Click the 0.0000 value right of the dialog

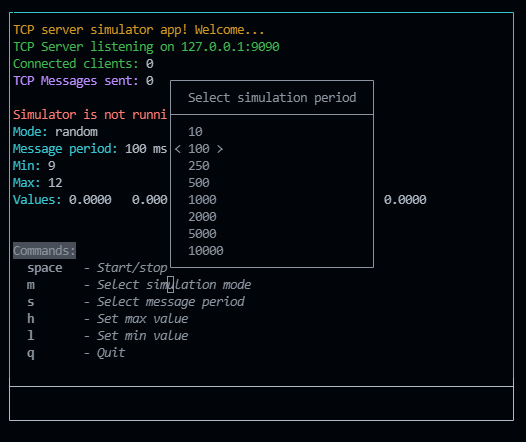tap(405, 200)
